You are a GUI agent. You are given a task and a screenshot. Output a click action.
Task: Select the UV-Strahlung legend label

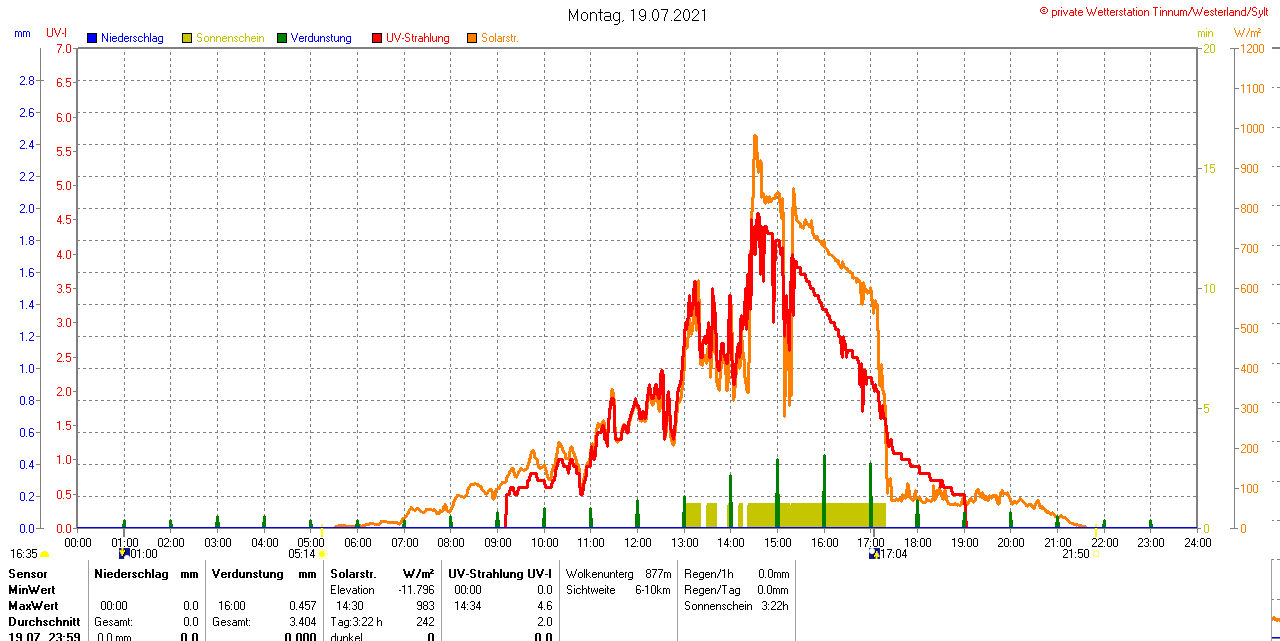click(x=417, y=38)
